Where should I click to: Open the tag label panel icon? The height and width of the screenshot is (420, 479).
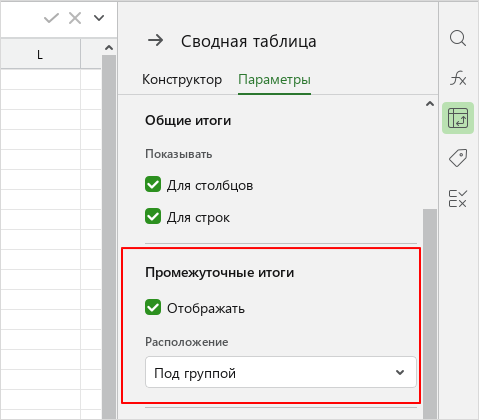click(458, 158)
